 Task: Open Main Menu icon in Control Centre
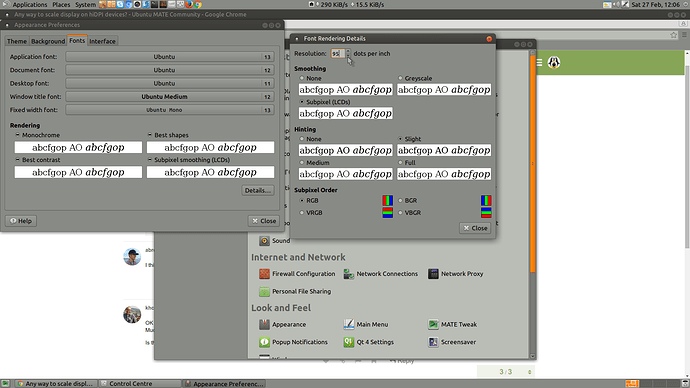tap(349, 324)
